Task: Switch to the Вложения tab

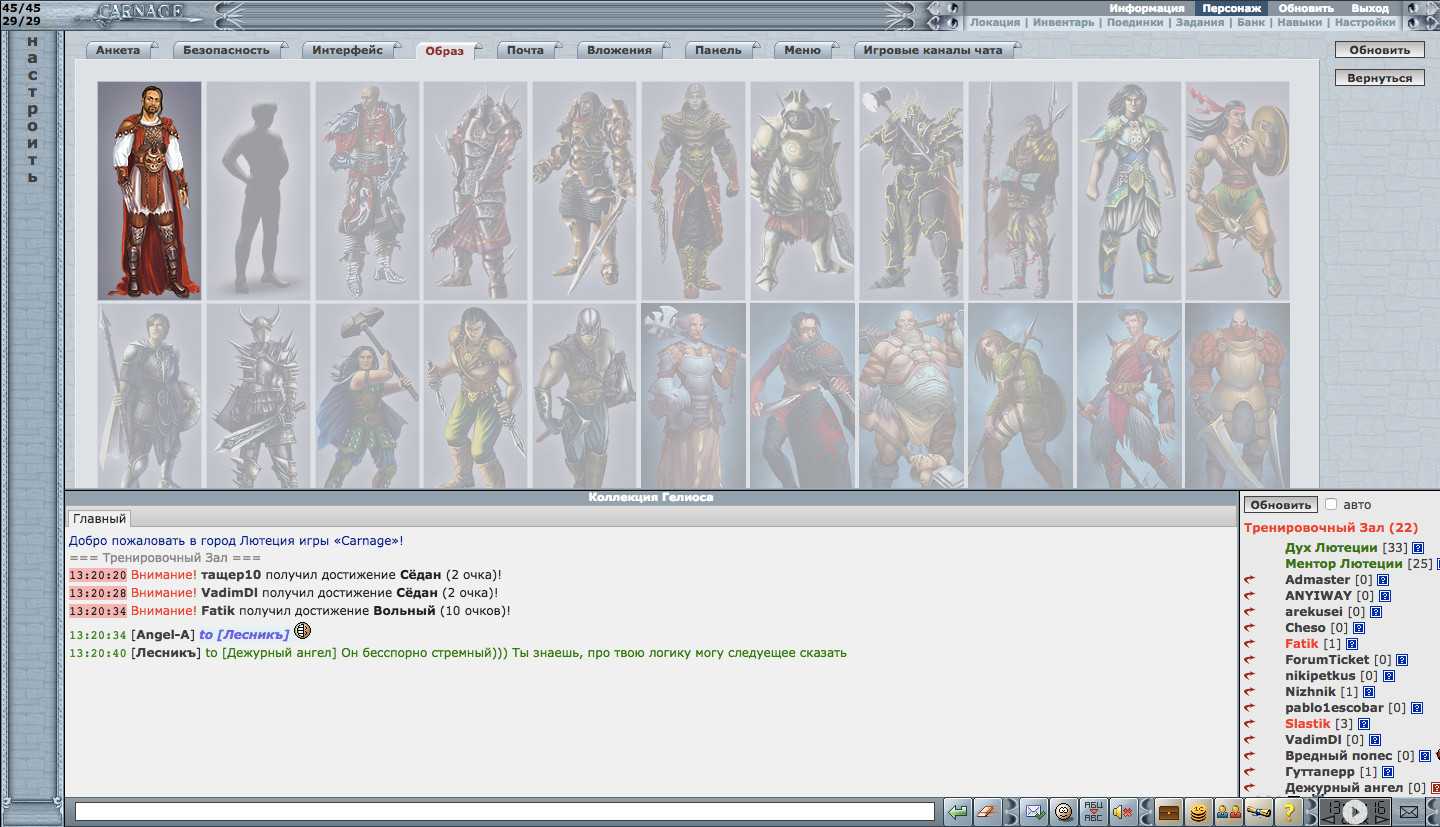Action: pos(619,50)
